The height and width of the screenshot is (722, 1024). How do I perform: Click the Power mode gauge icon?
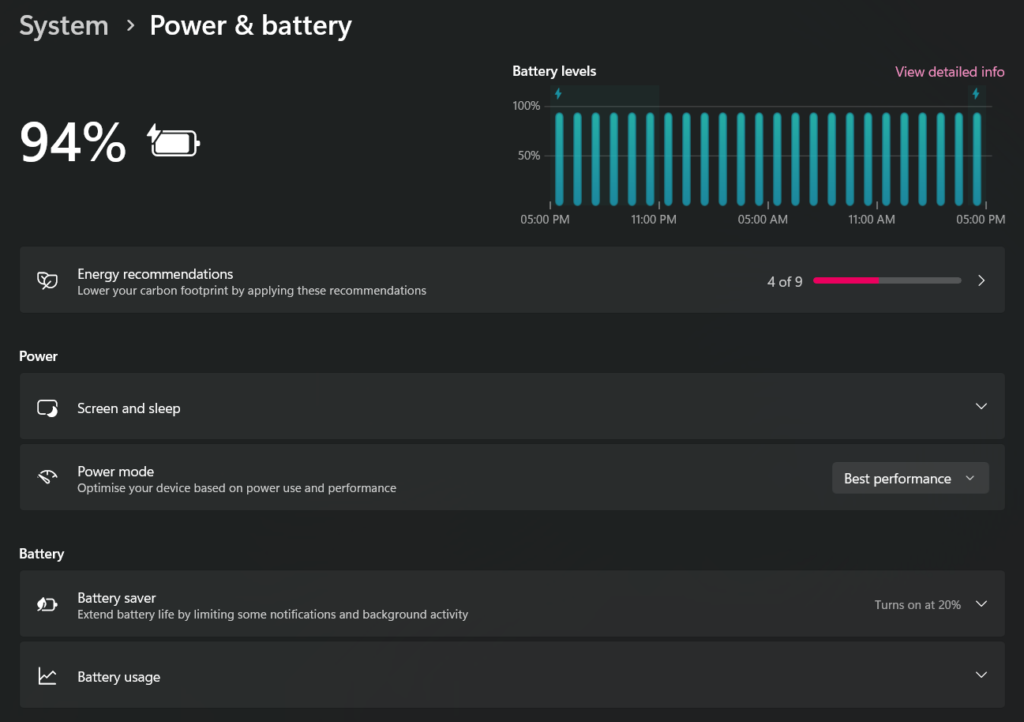[x=47, y=478]
